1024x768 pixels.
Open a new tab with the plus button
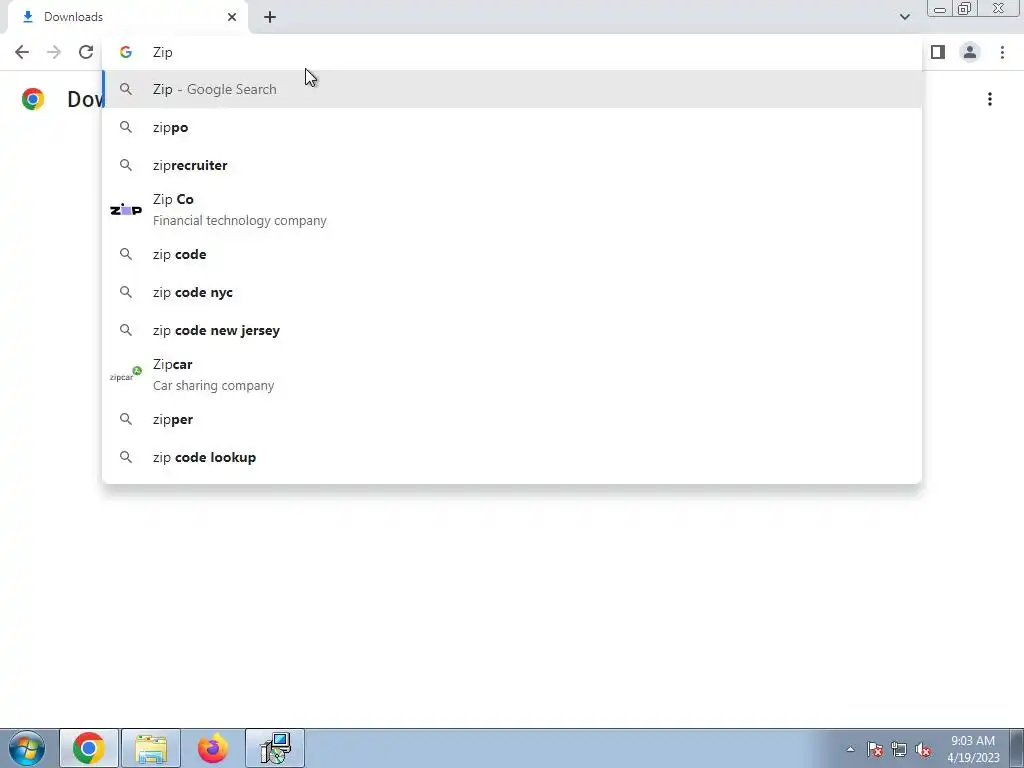click(x=270, y=17)
